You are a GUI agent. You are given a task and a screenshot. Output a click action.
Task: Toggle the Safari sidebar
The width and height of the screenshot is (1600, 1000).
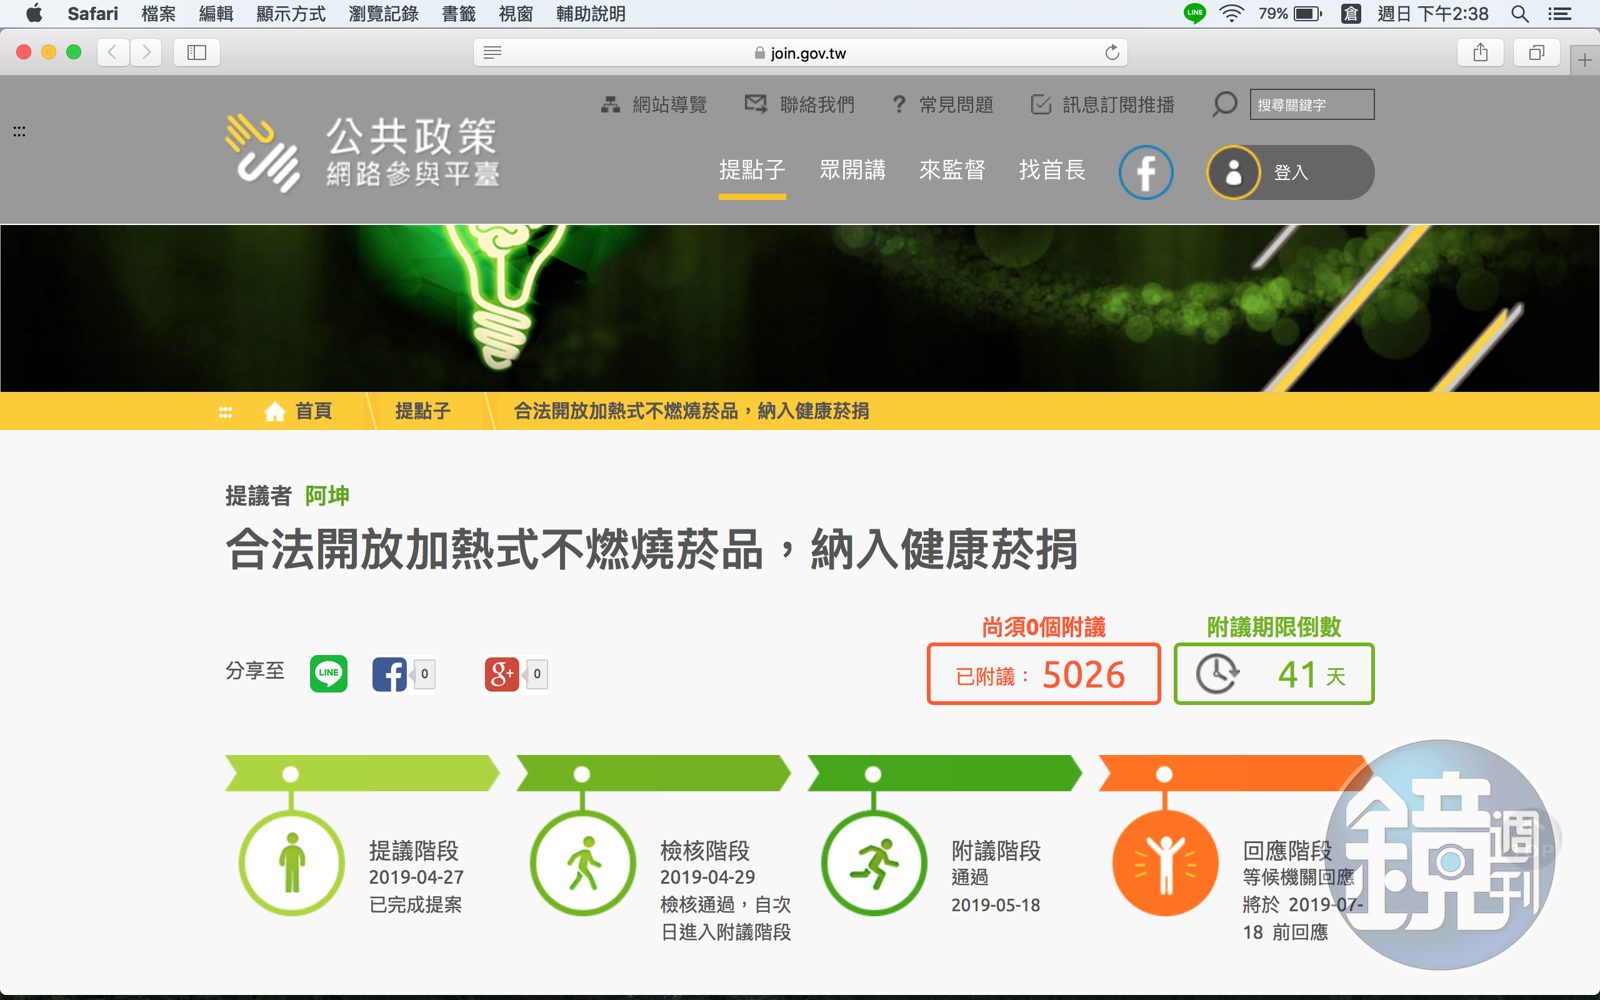(197, 53)
